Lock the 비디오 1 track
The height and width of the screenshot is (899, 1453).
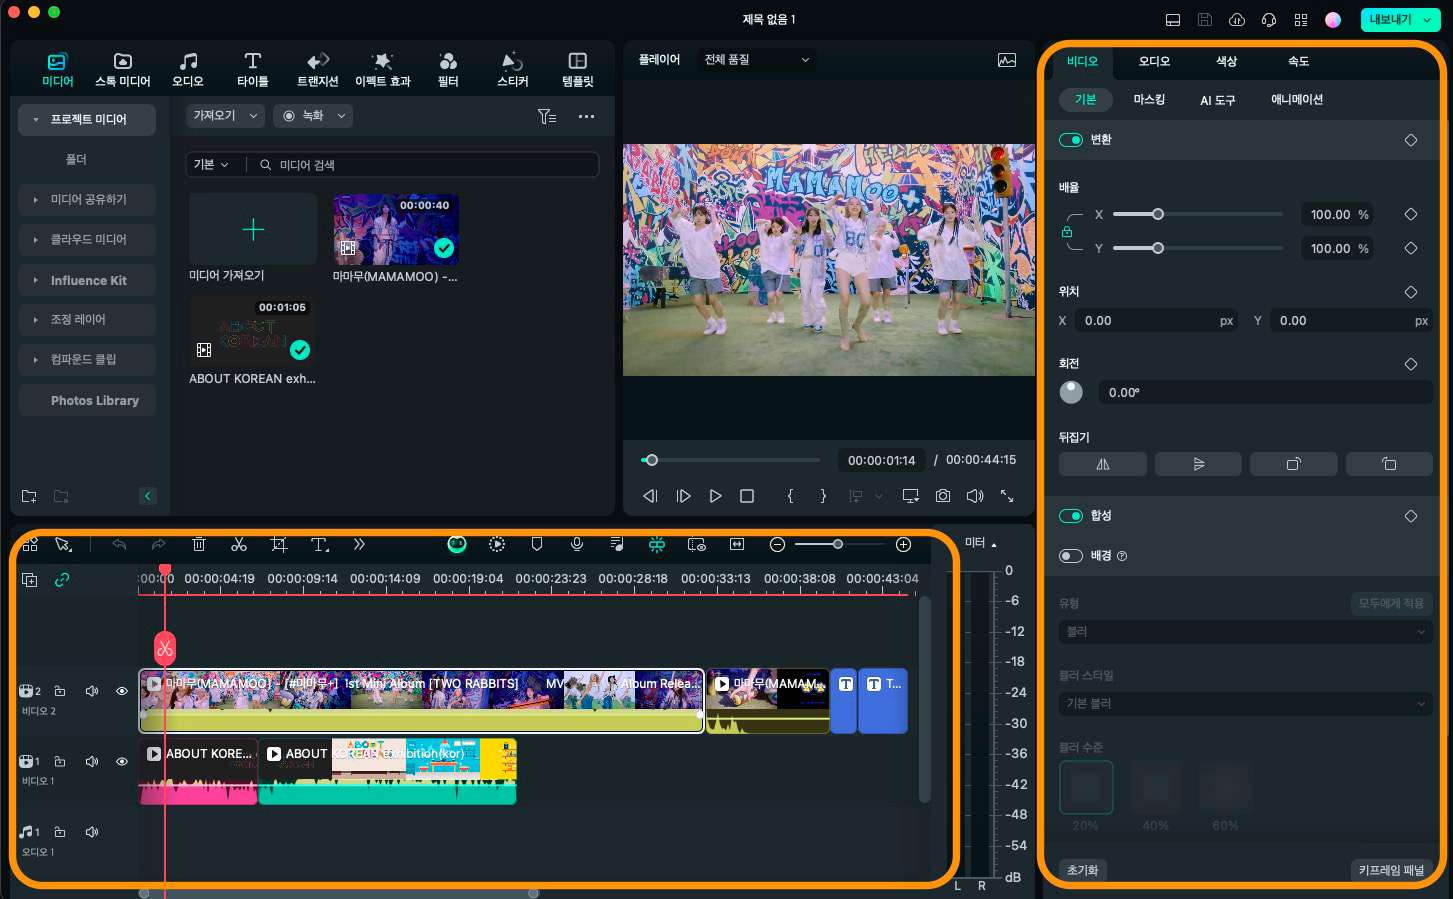60,761
